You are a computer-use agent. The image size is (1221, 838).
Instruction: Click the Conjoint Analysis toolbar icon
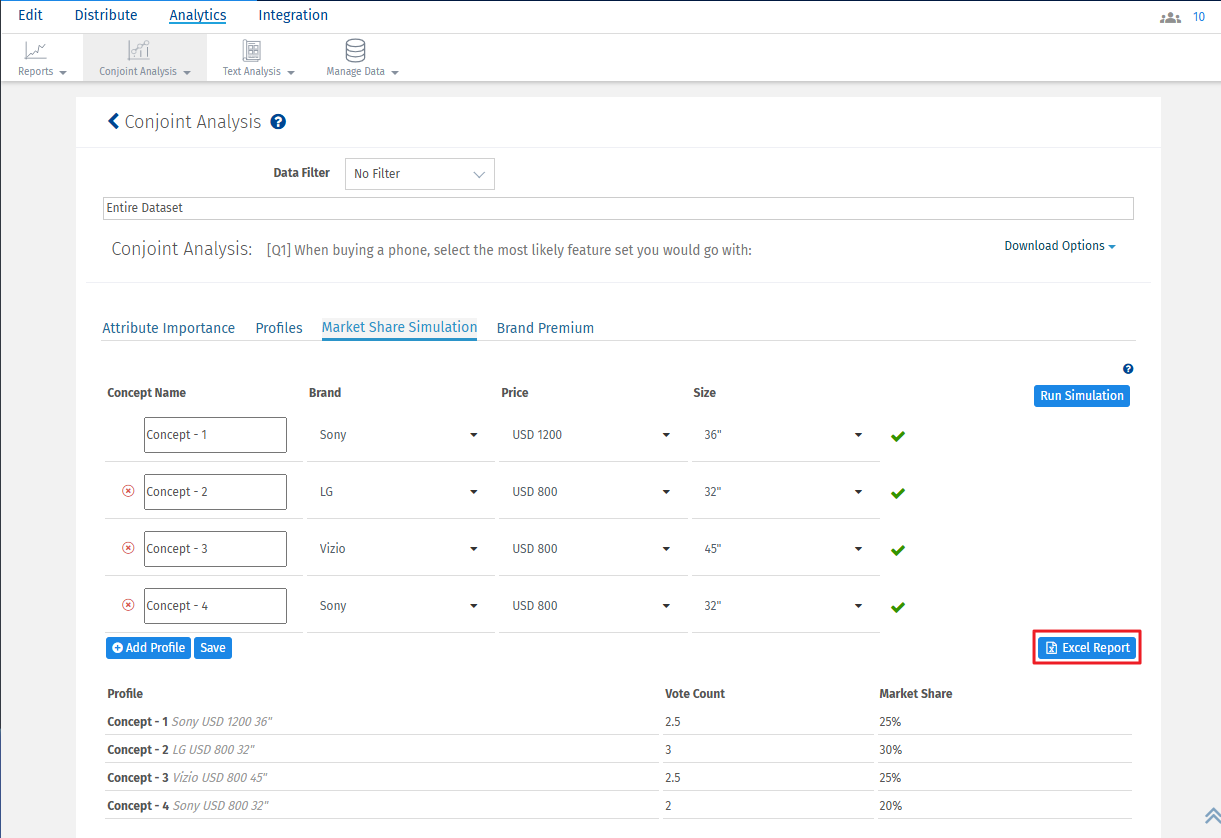[x=138, y=50]
